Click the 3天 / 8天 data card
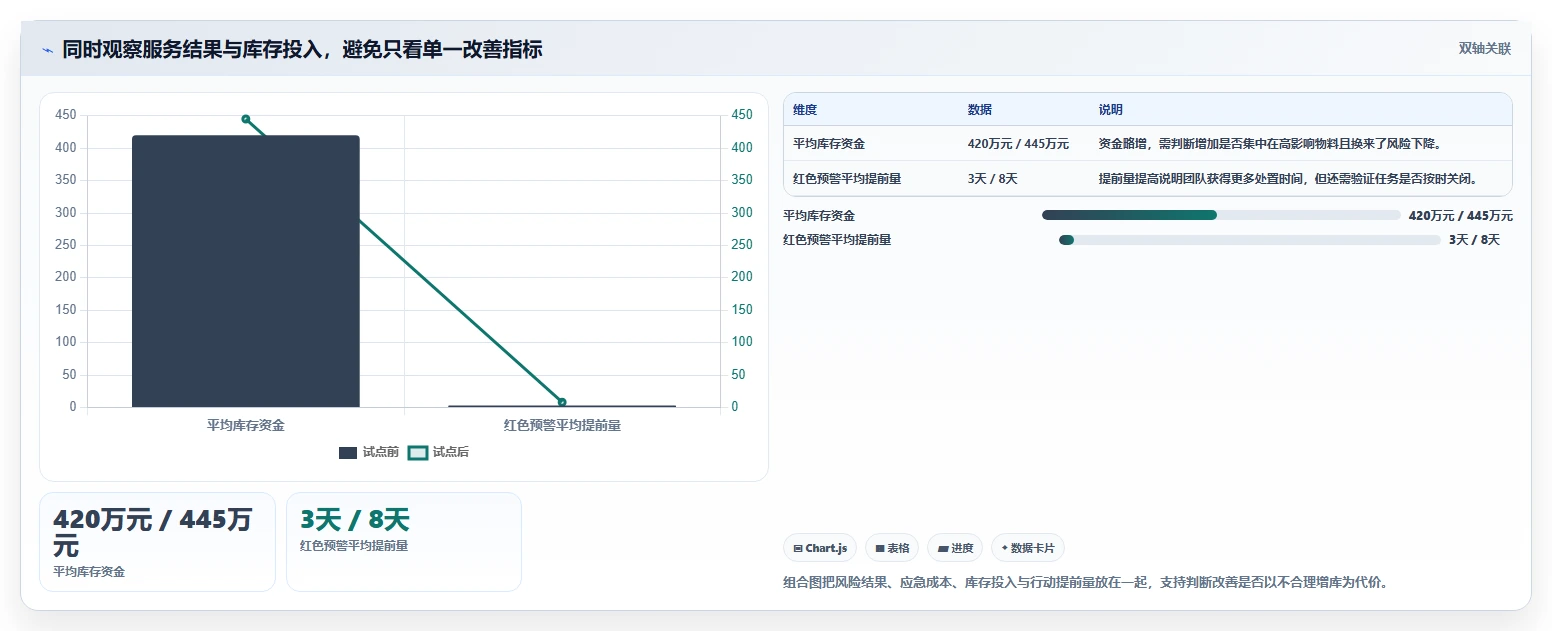The image size is (1552, 631). click(x=404, y=542)
